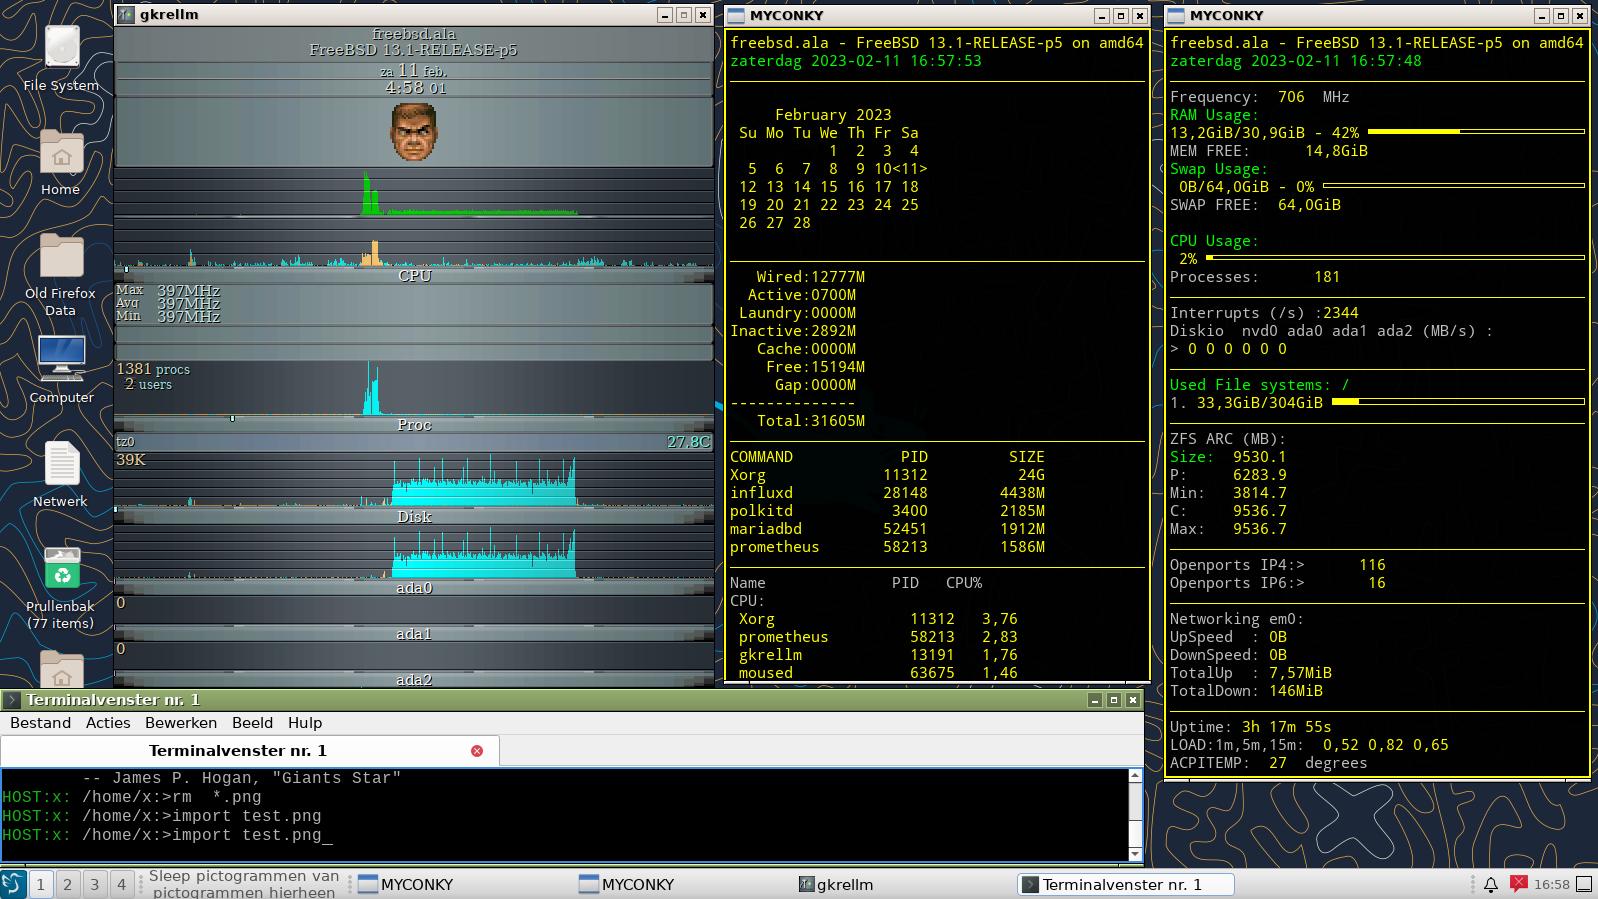This screenshot has width=1598, height=899.
Task: Close the Terminalvenster nr. 1 tab
Action: 477,751
